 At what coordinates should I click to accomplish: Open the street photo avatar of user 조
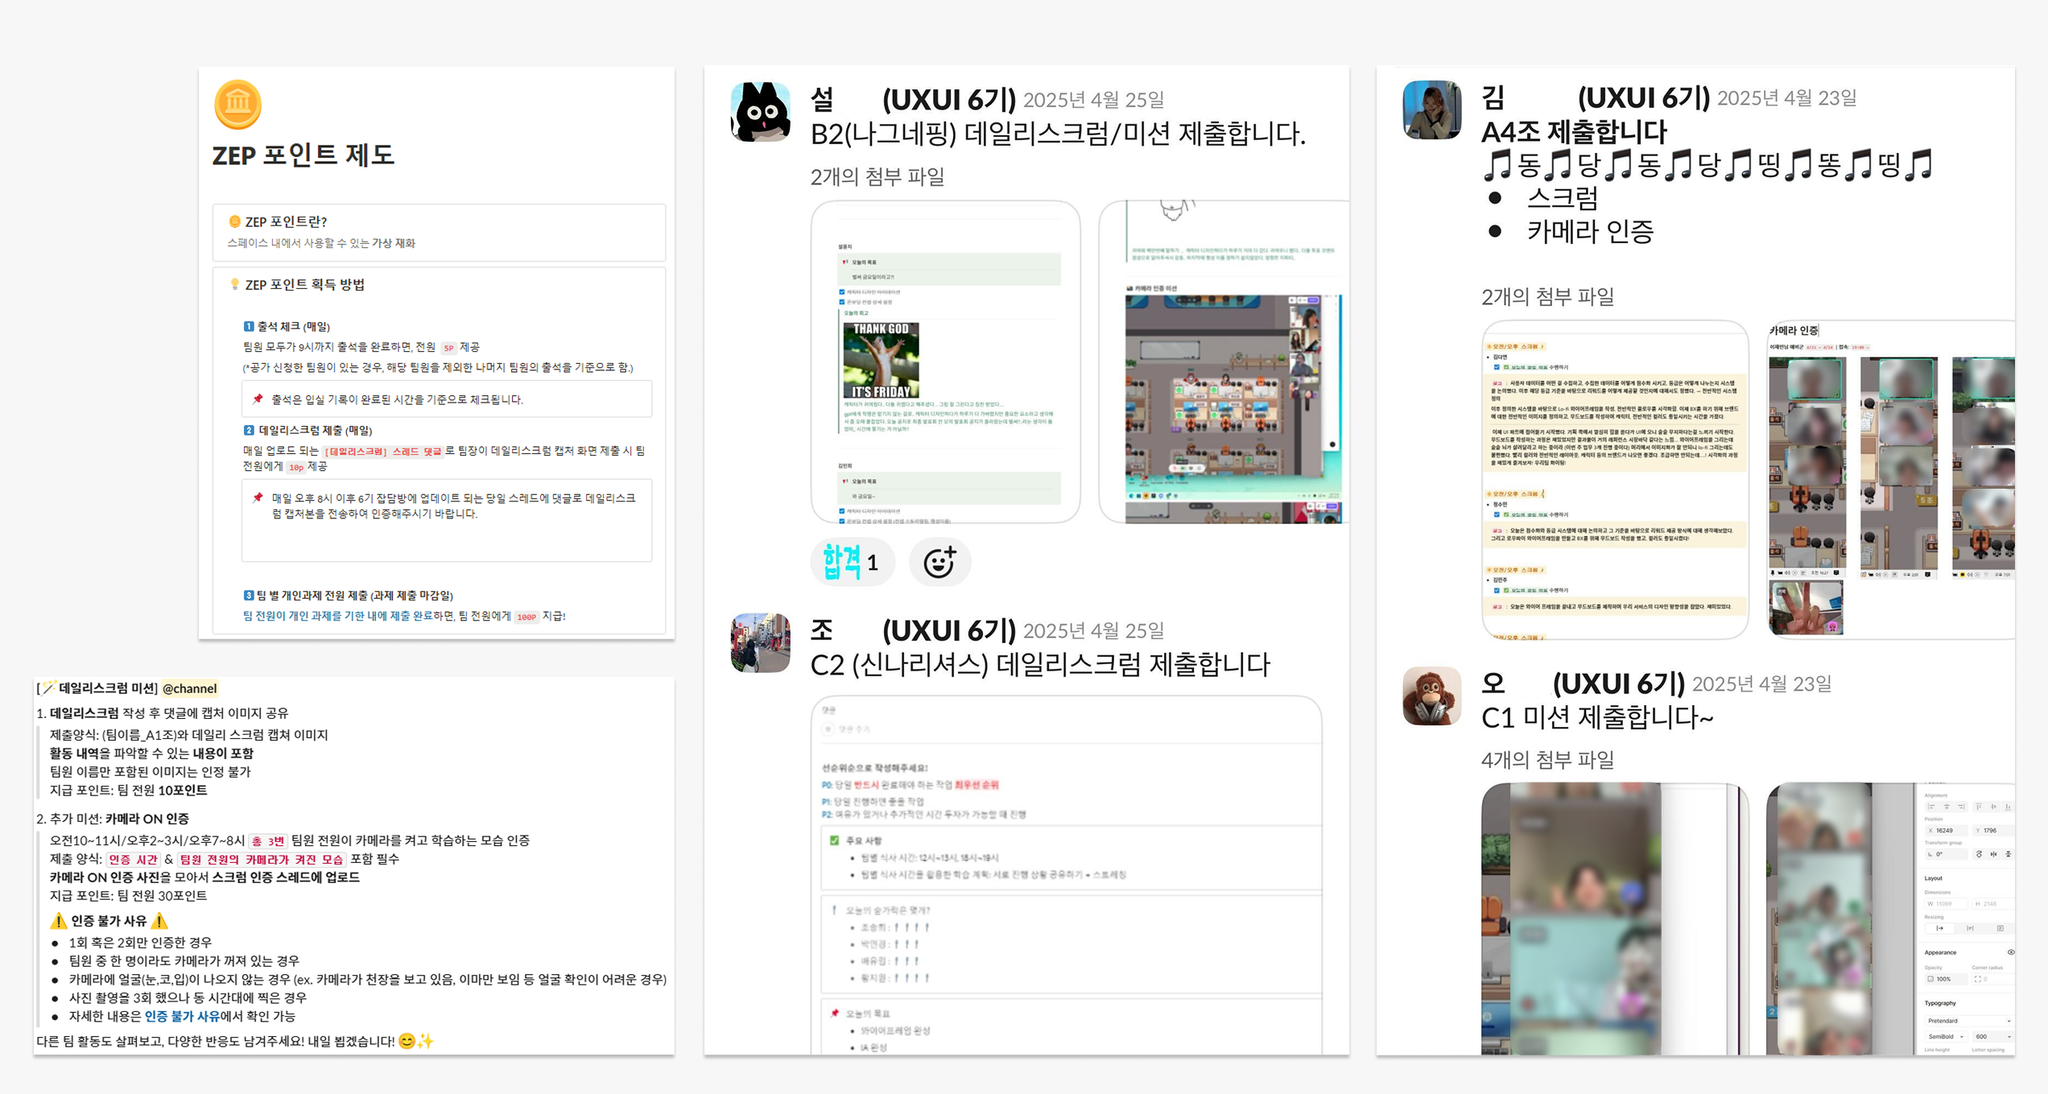761,643
